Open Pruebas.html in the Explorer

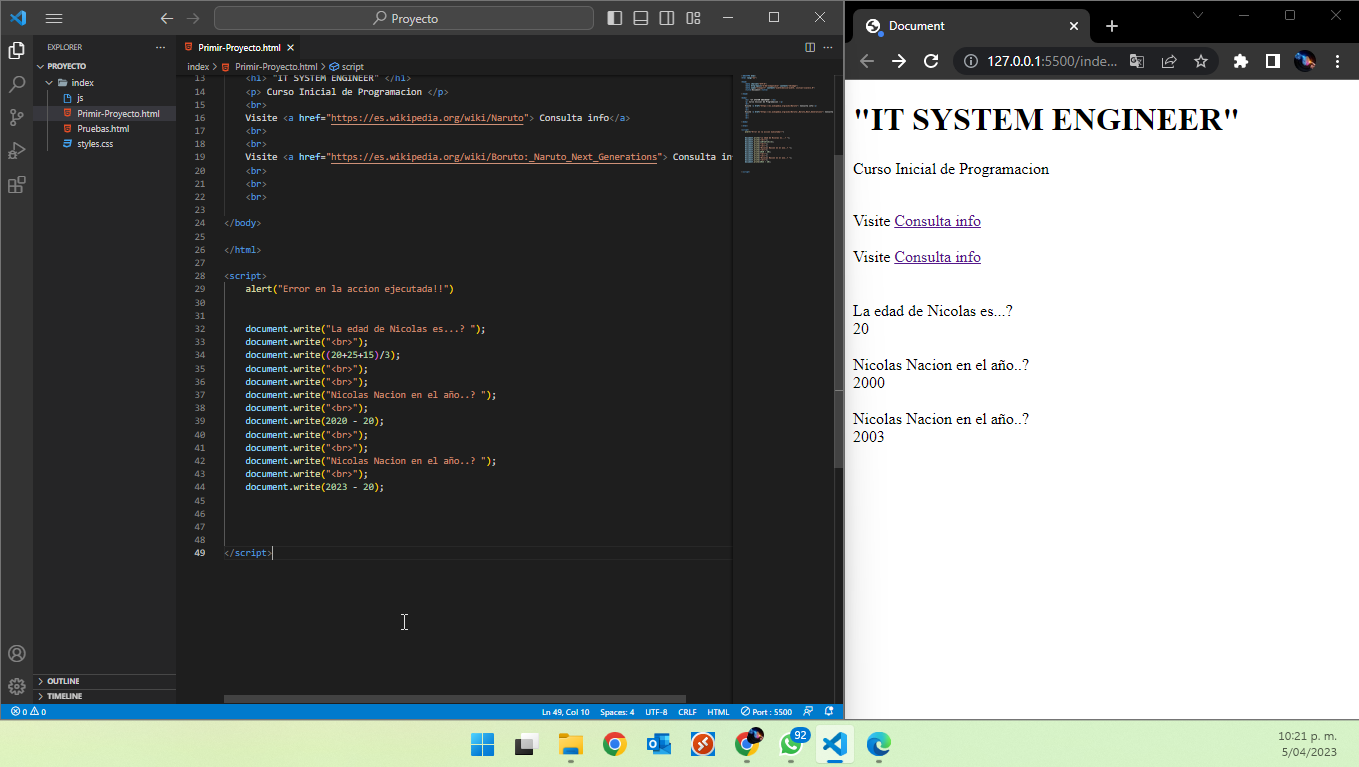point(105,129)
